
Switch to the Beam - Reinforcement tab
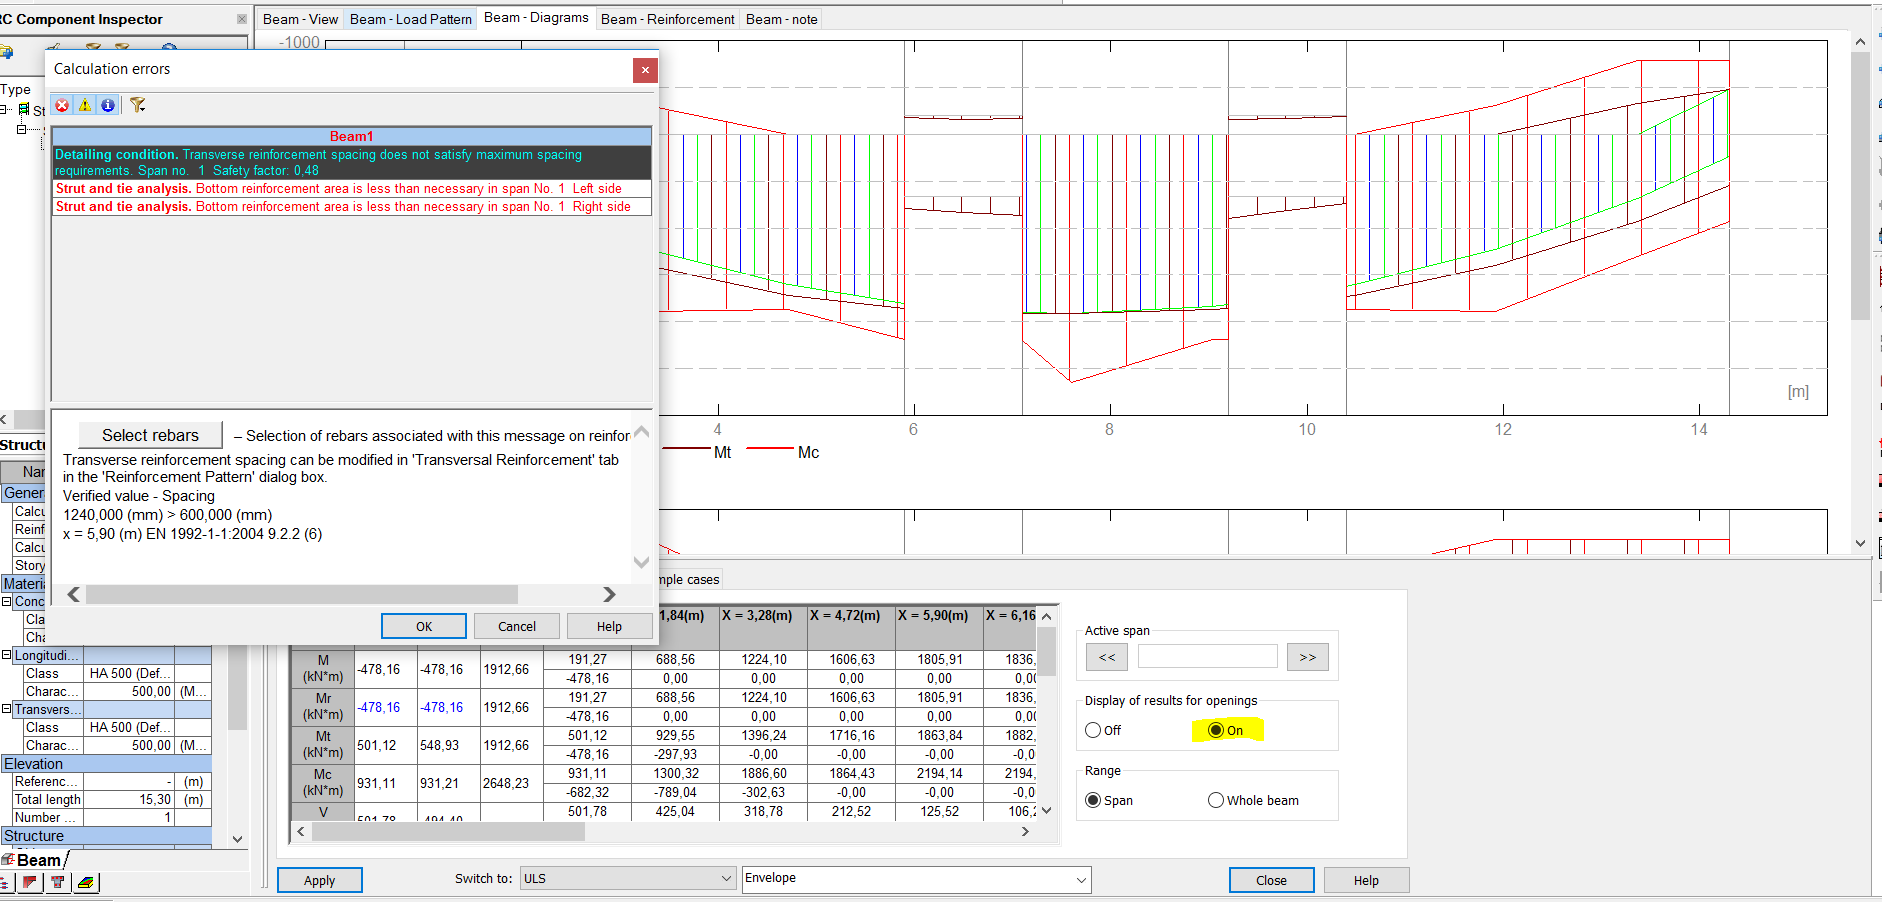[668, 19]
